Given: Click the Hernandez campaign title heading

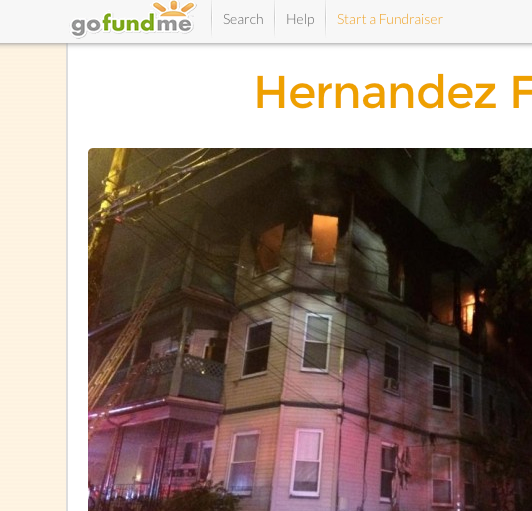Looking at the screenshot, I should point(394,92).
